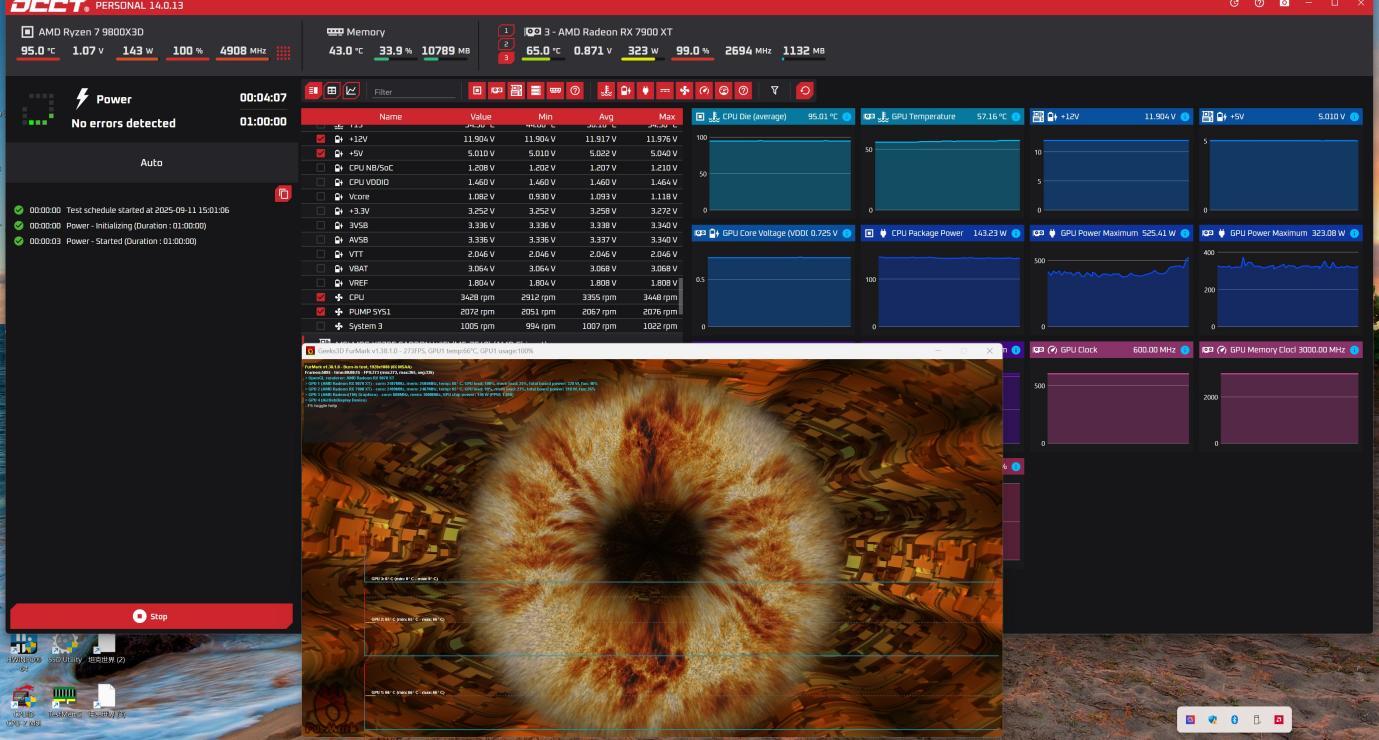Open CPU core details grid icon
The height and width of the screenshot is (740, 1379).
point(283,52)
